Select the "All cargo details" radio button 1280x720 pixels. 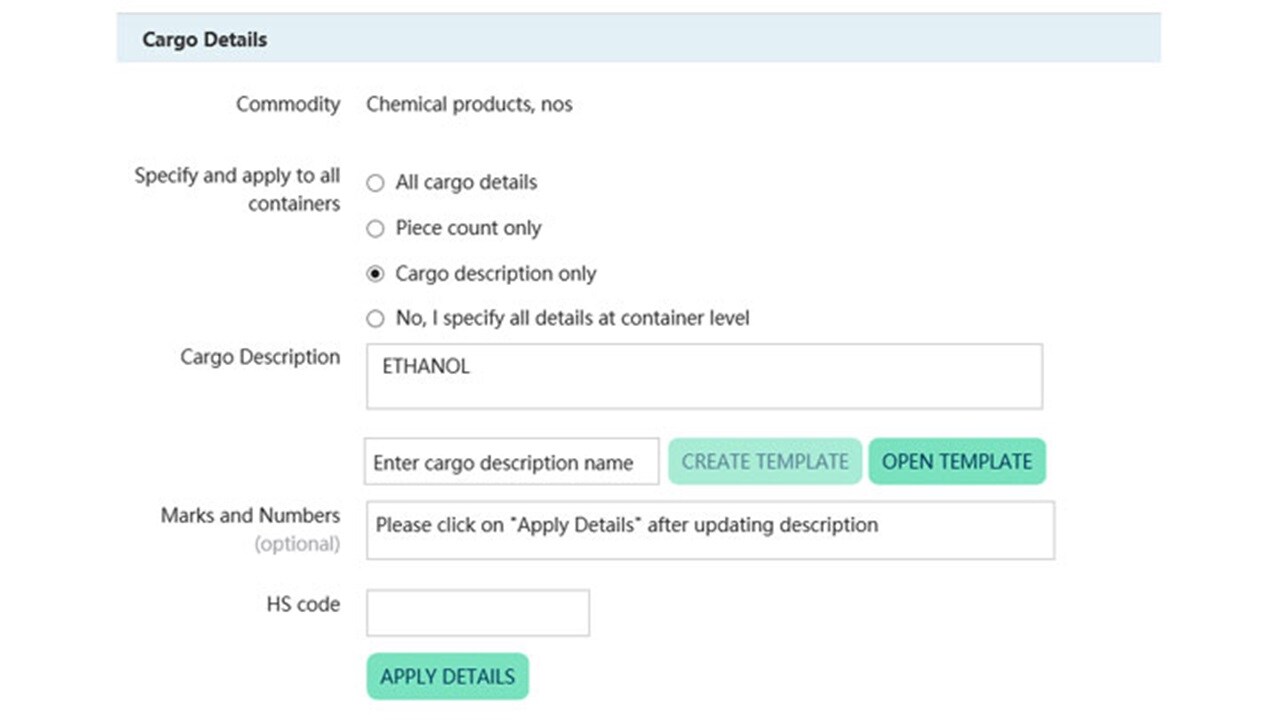pyautogui.click(x=375, y=183)
